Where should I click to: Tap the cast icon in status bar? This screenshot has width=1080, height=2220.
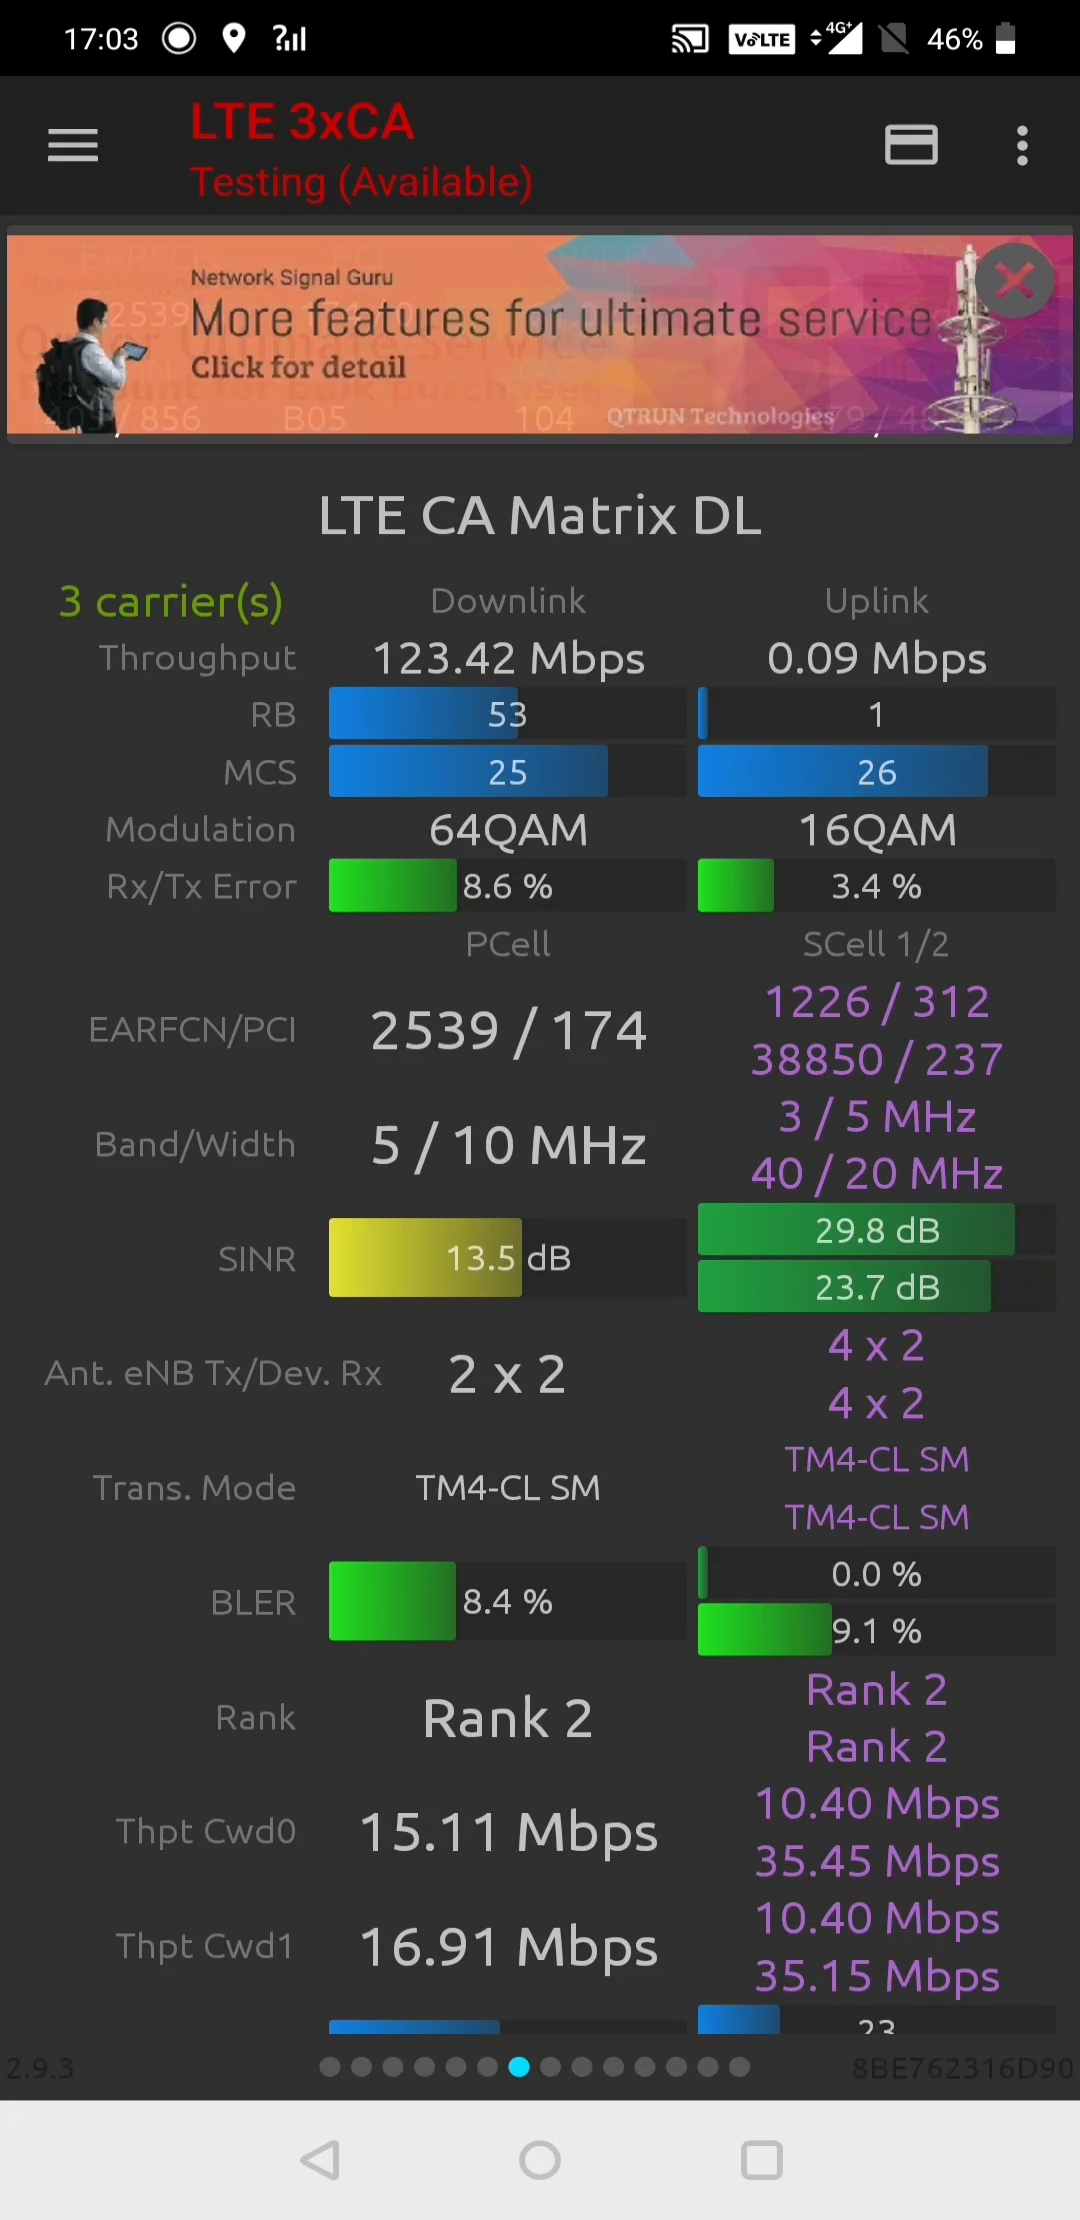(689, 39)
